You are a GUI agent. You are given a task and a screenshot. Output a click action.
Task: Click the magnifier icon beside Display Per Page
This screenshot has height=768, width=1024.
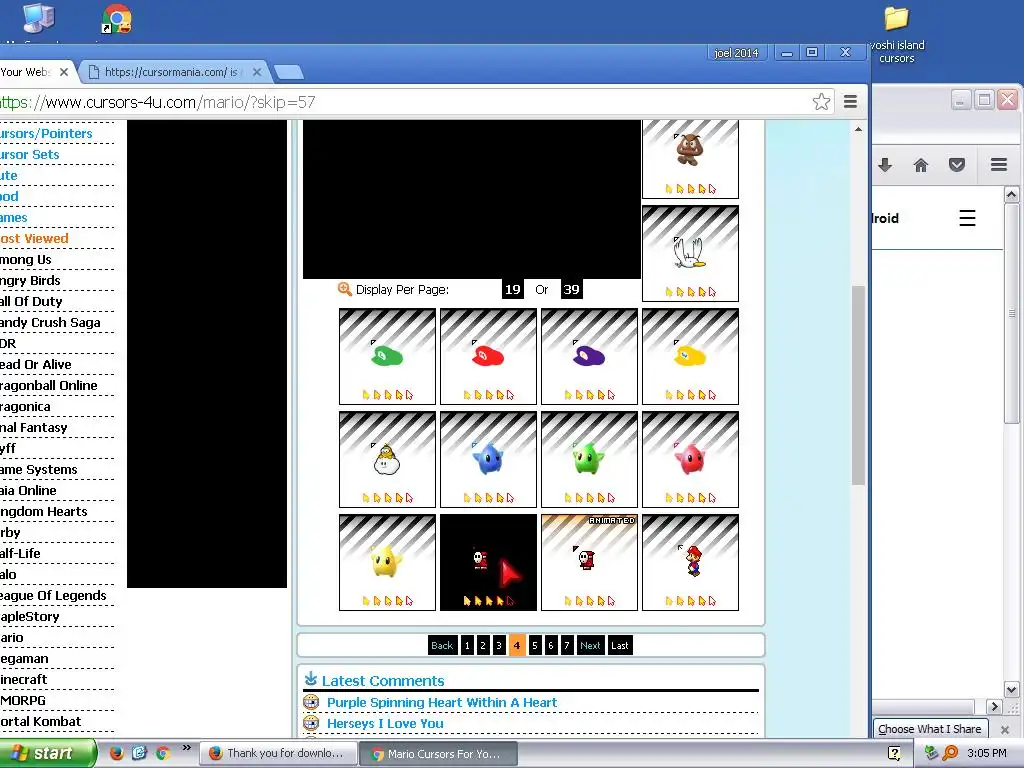[x=345, y=289]
